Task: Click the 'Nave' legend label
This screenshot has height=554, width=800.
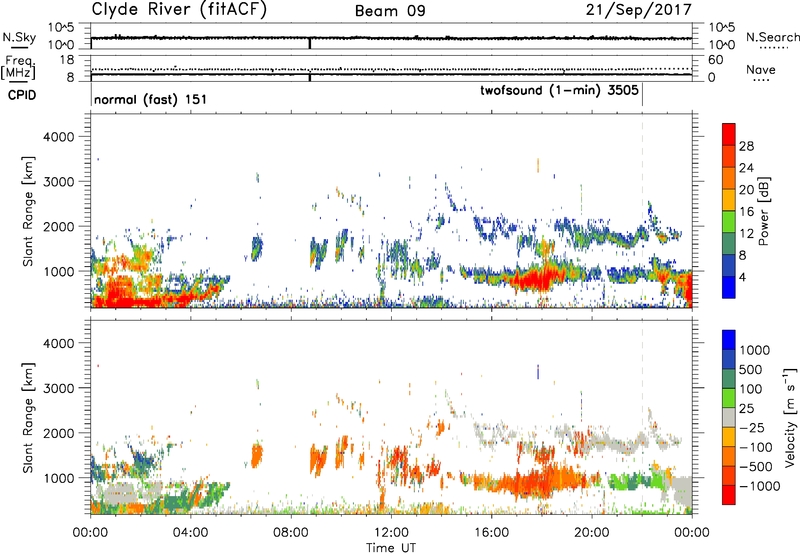Action: (x=761, y=70)
